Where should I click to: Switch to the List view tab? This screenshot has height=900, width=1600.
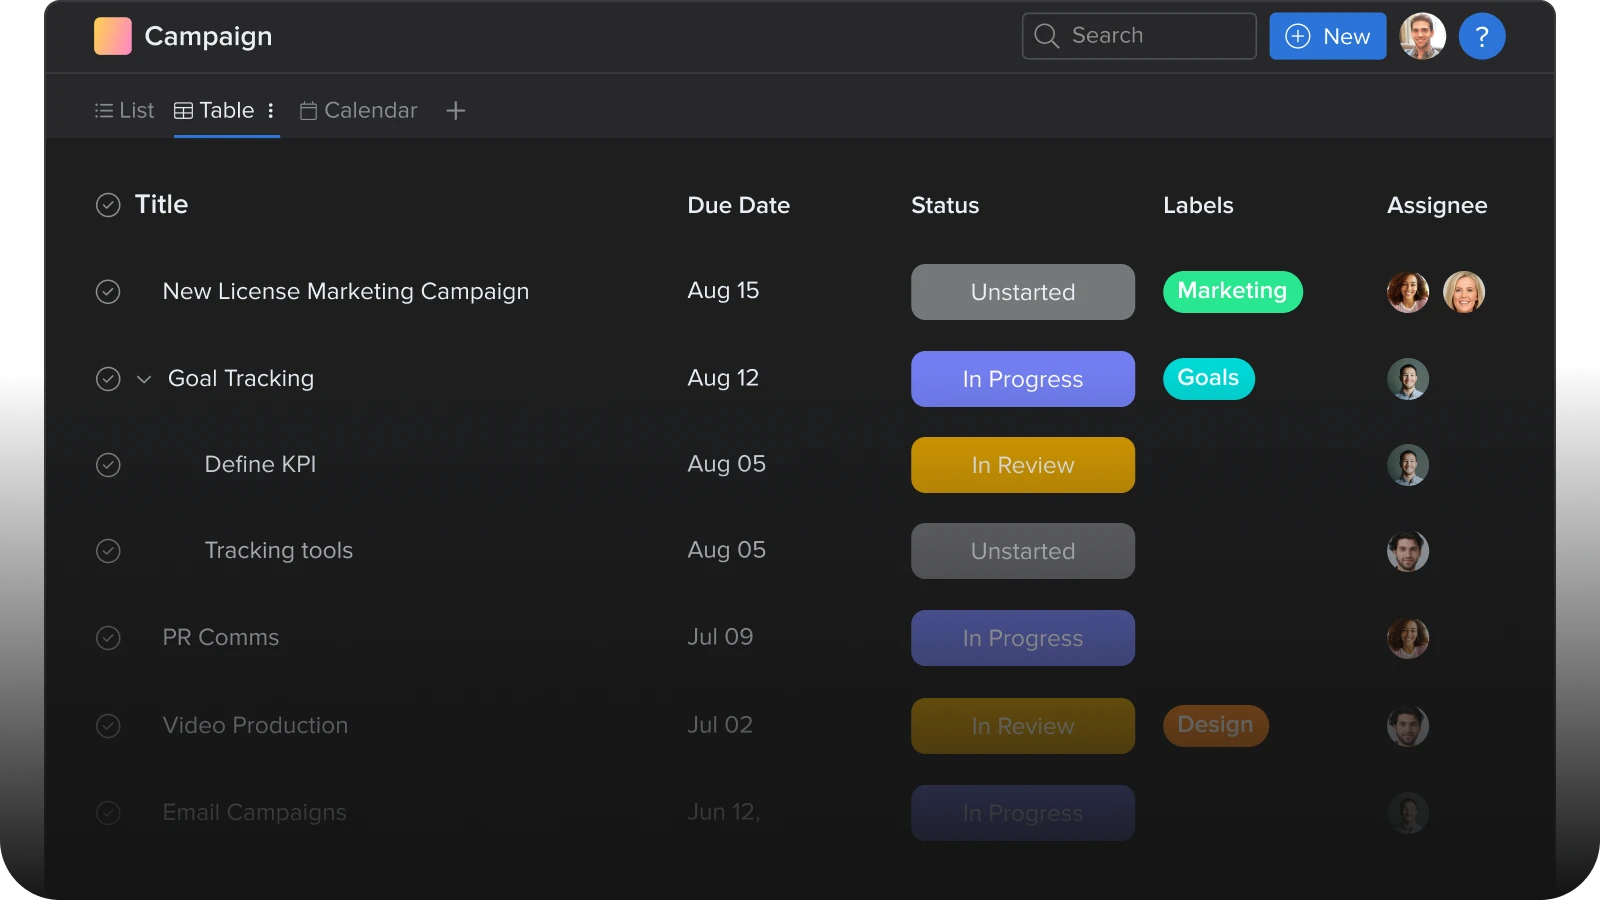click(125, 111)
